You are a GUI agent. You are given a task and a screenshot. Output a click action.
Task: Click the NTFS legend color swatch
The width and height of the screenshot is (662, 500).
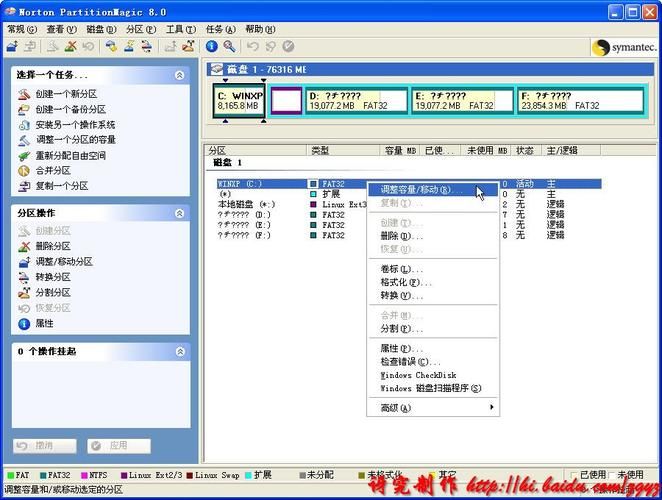tap(84, 476)
